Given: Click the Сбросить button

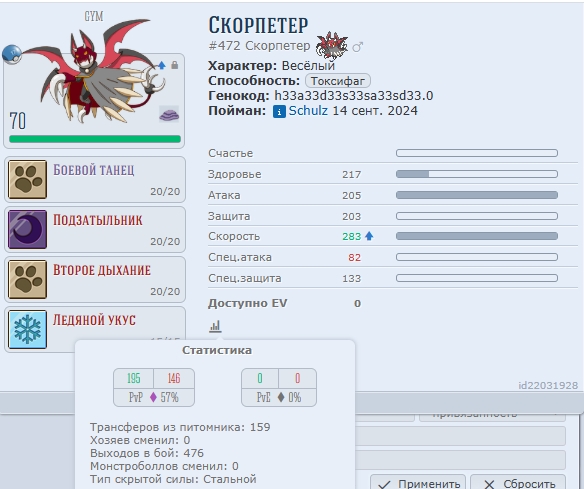Looking at the screenshot, I should tap(518, 483).
